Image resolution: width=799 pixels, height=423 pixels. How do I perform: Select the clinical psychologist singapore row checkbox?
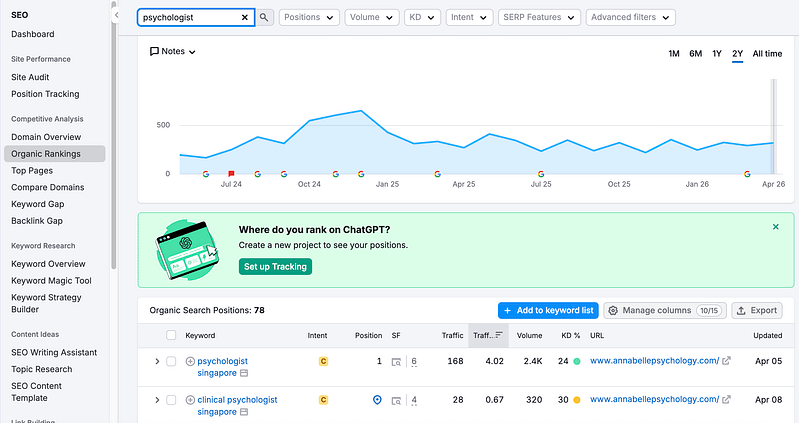[x=171, y=400]
